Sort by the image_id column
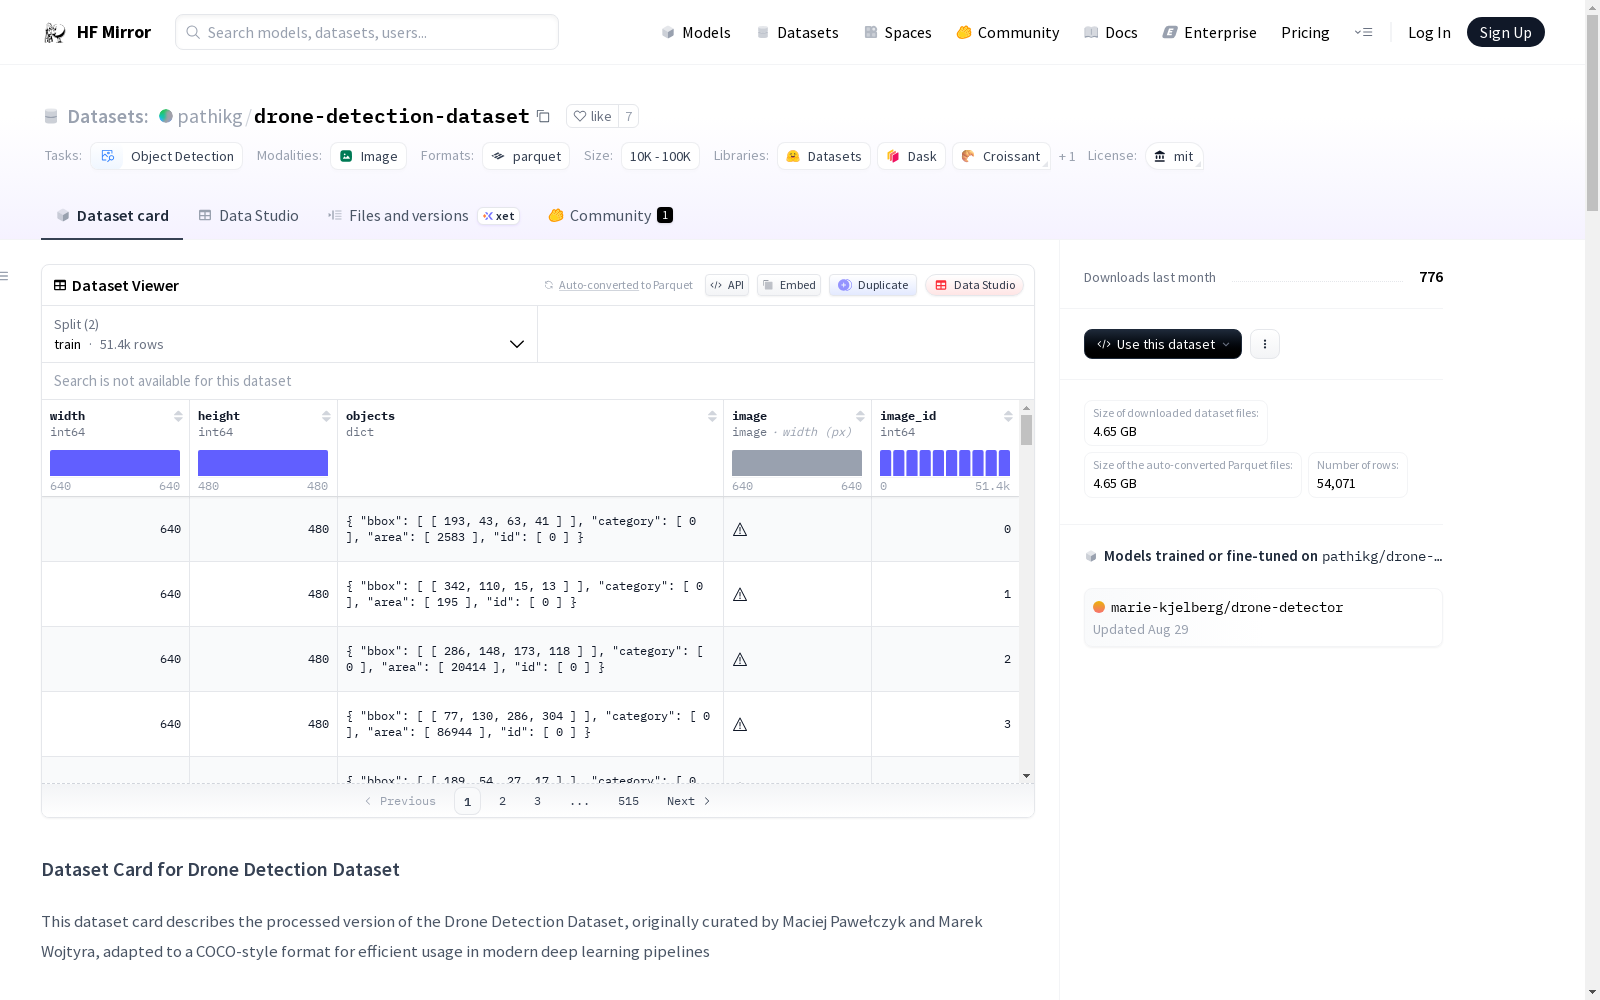1600x1000 pixels. (x=1008, y=416)
